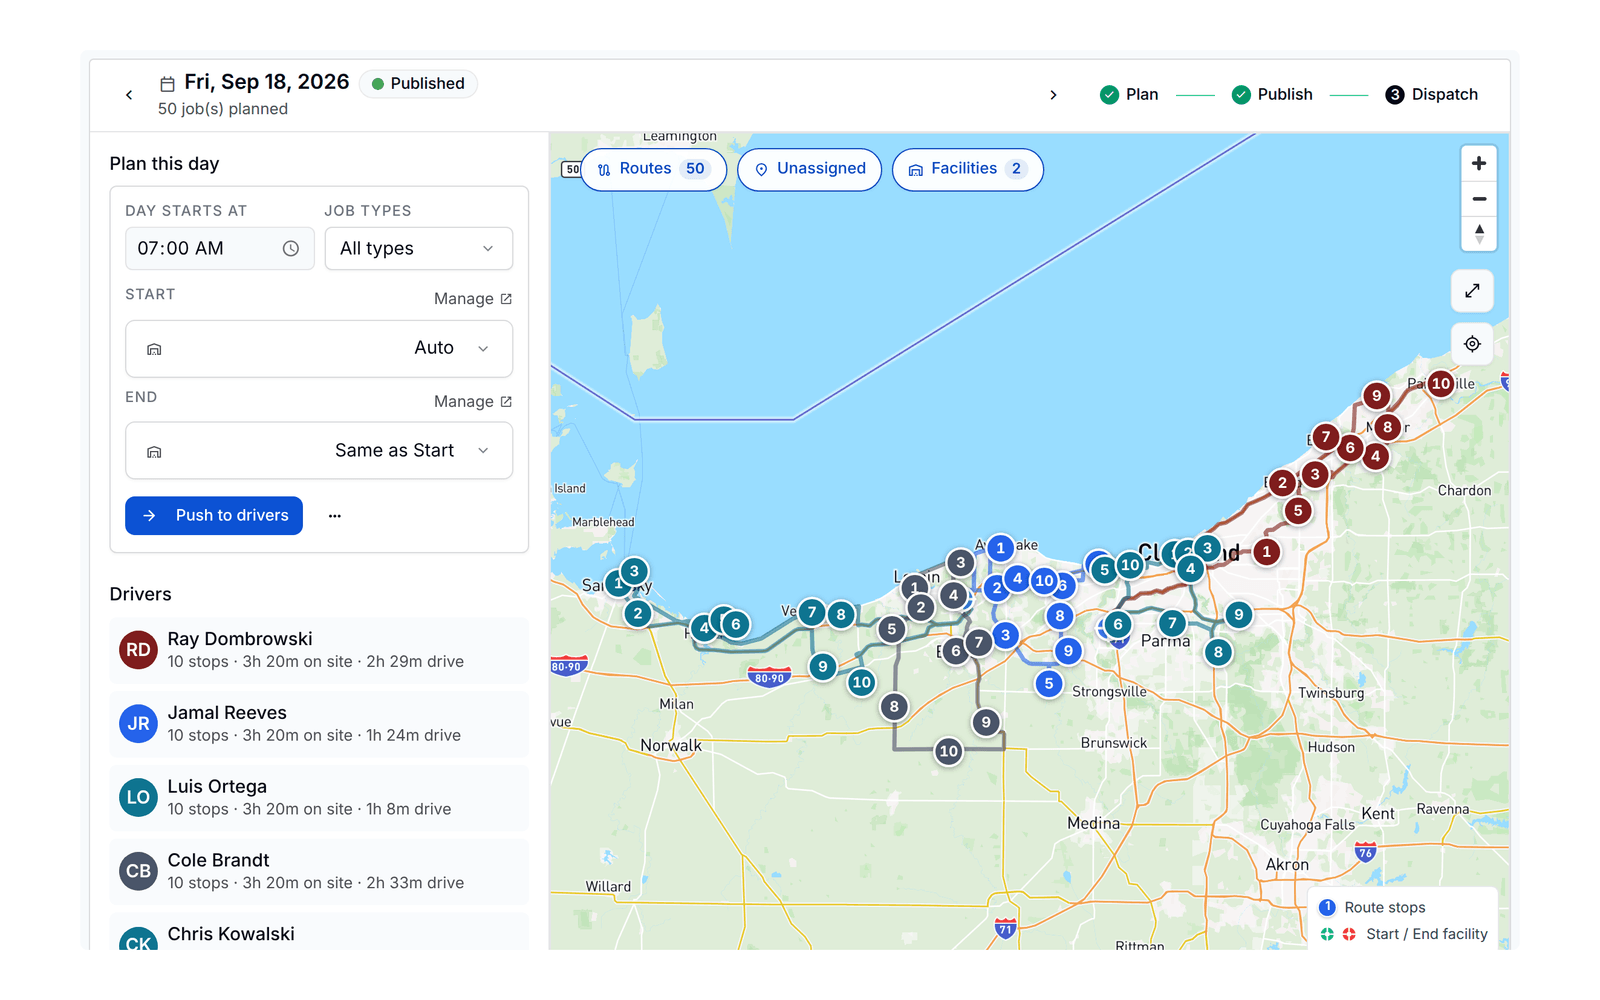Click Jamal Reeves' JR avatar
Screen dimensions: 1600x1000
138,724
